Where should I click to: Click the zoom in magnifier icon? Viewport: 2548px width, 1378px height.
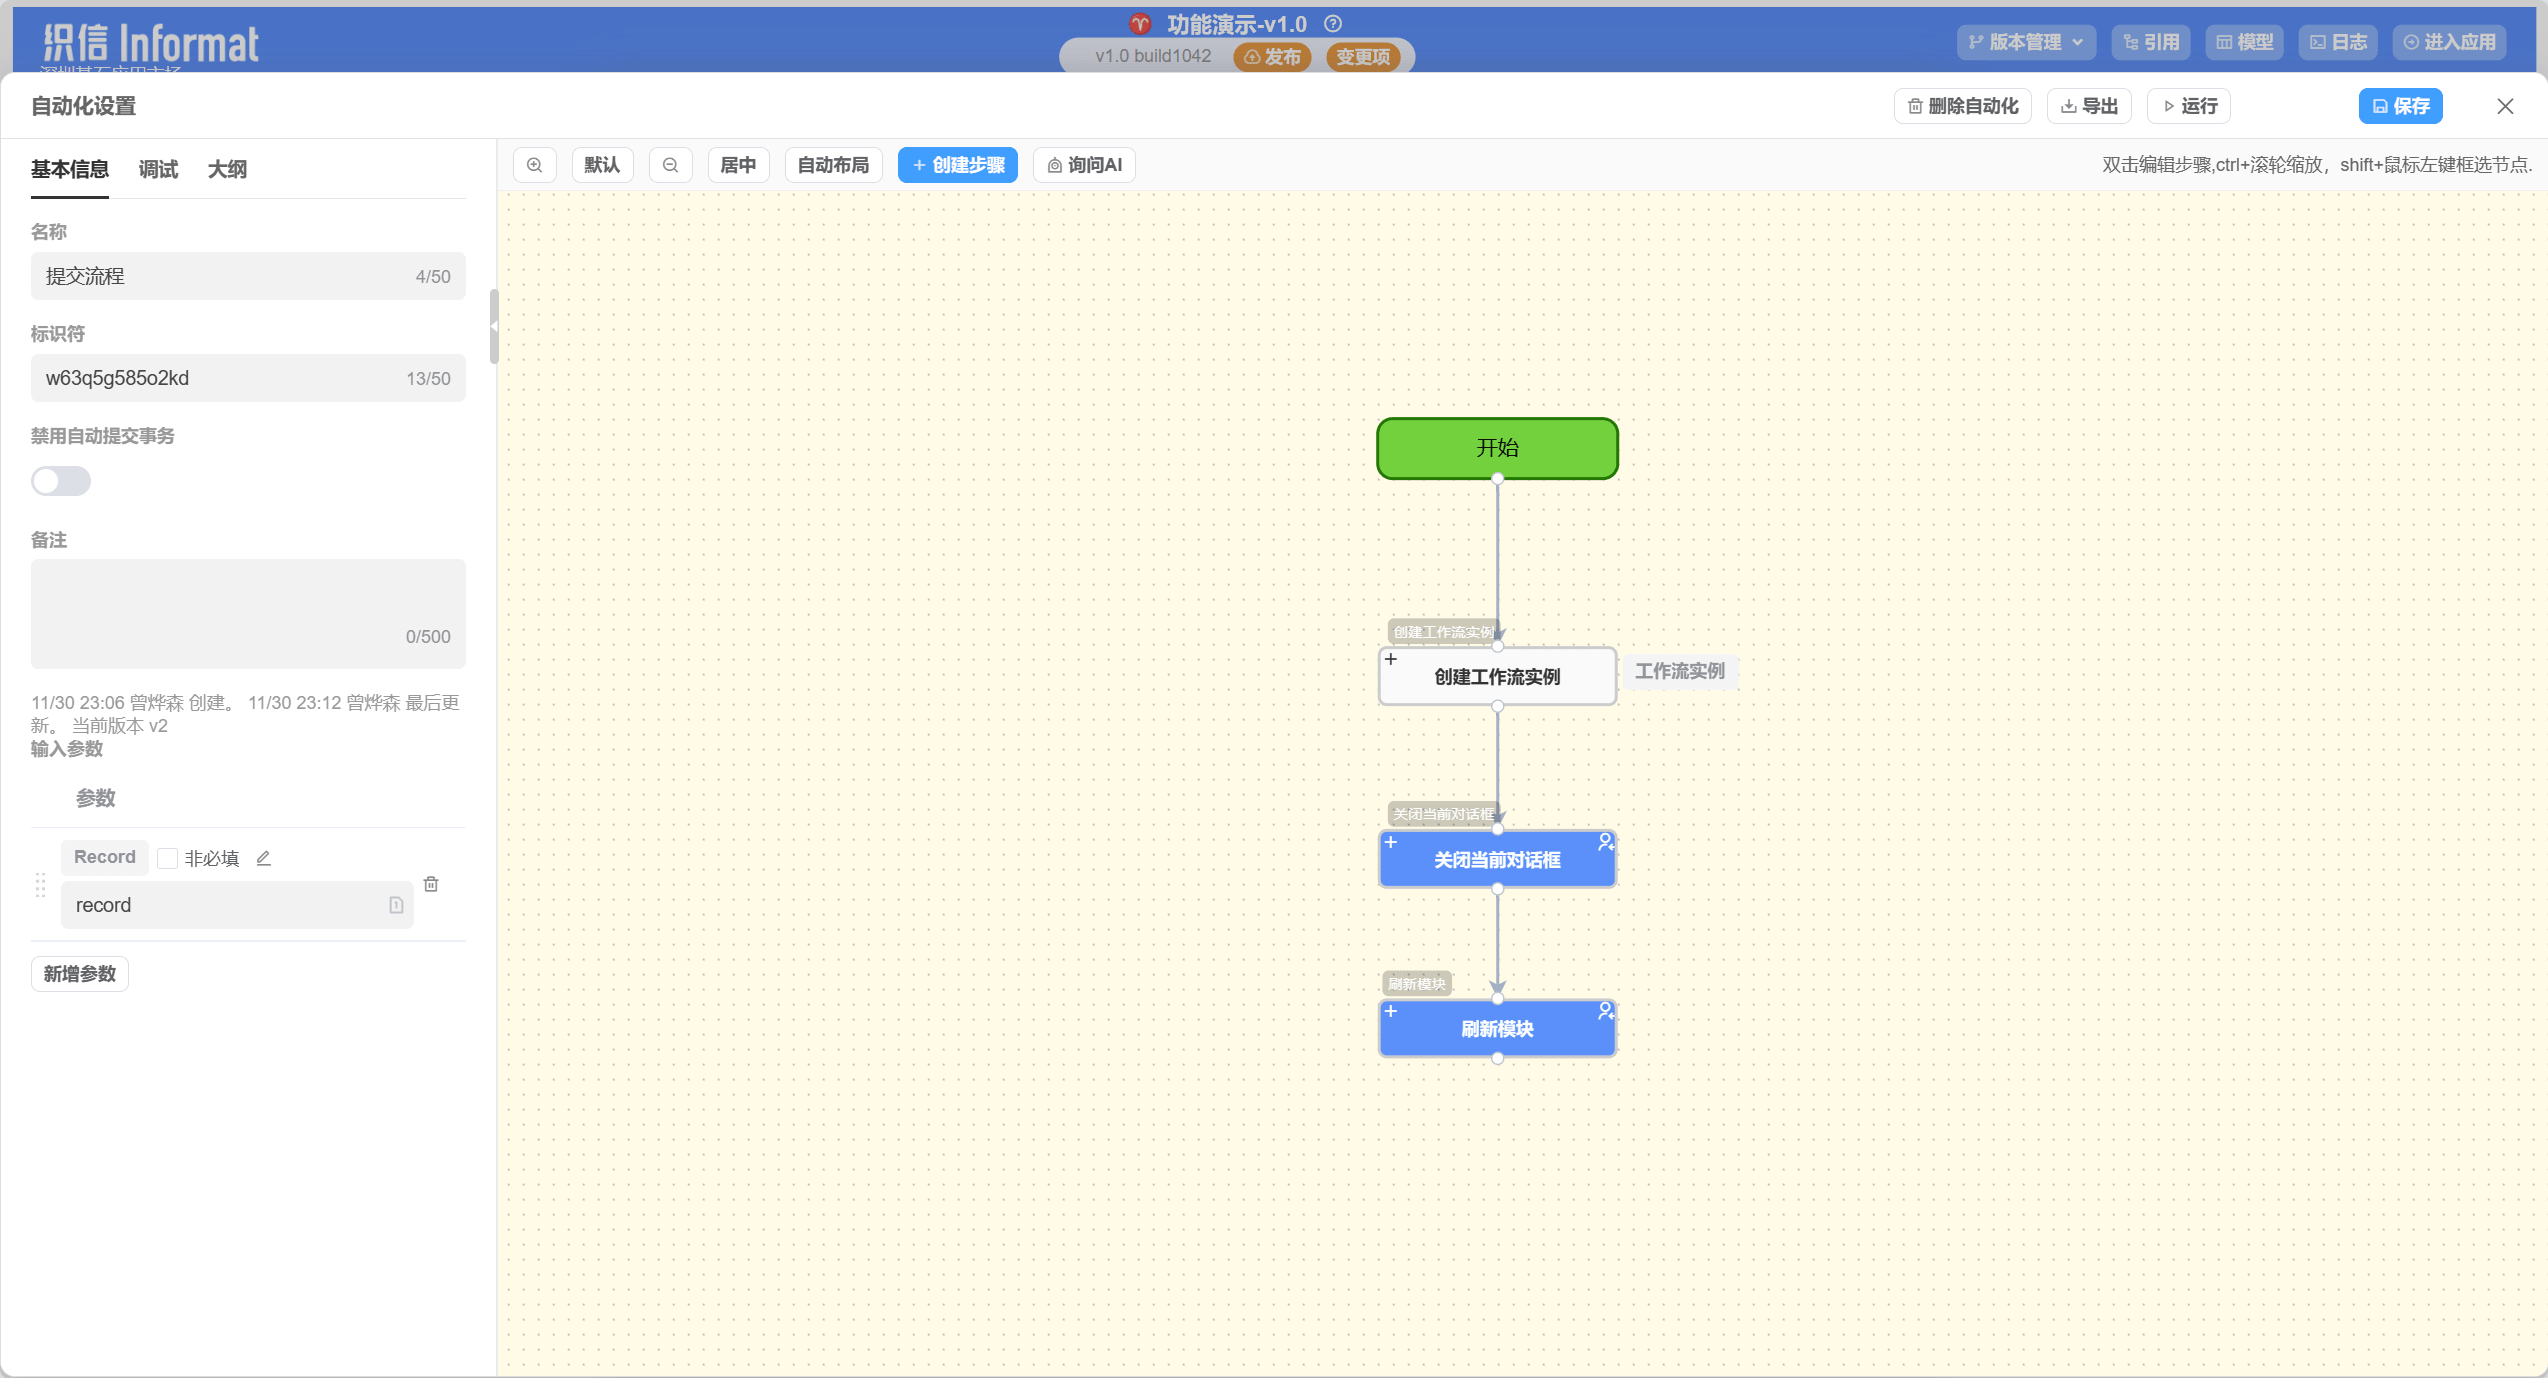[x=535, y=165]
